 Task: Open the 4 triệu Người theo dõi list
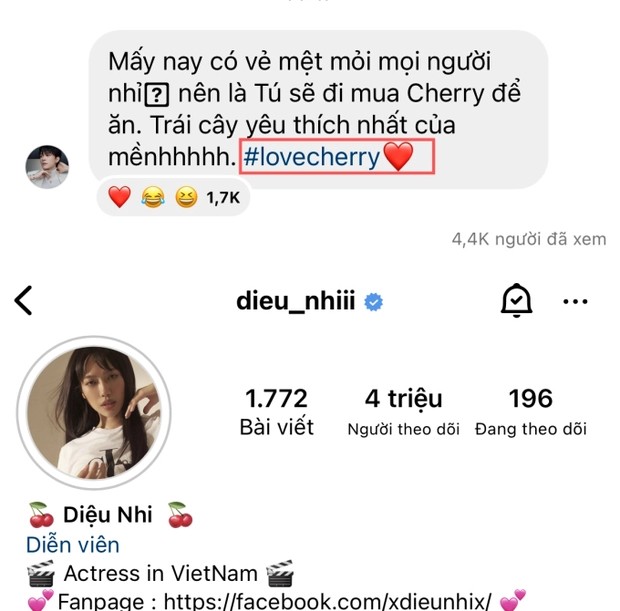coord(403,412)
